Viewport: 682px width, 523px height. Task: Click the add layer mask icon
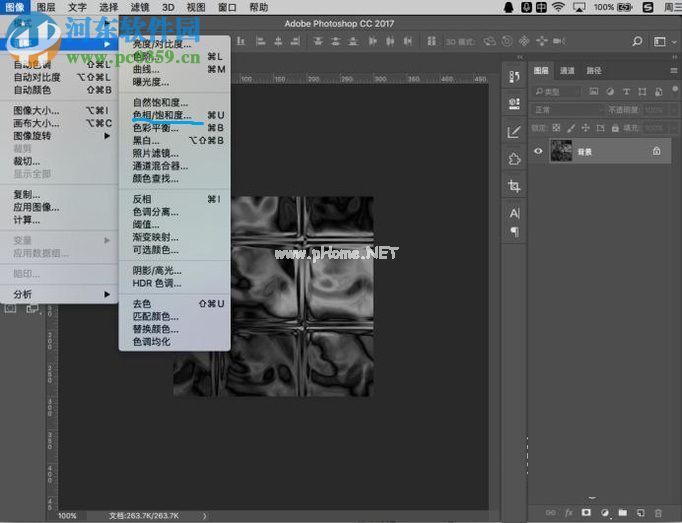586,512
